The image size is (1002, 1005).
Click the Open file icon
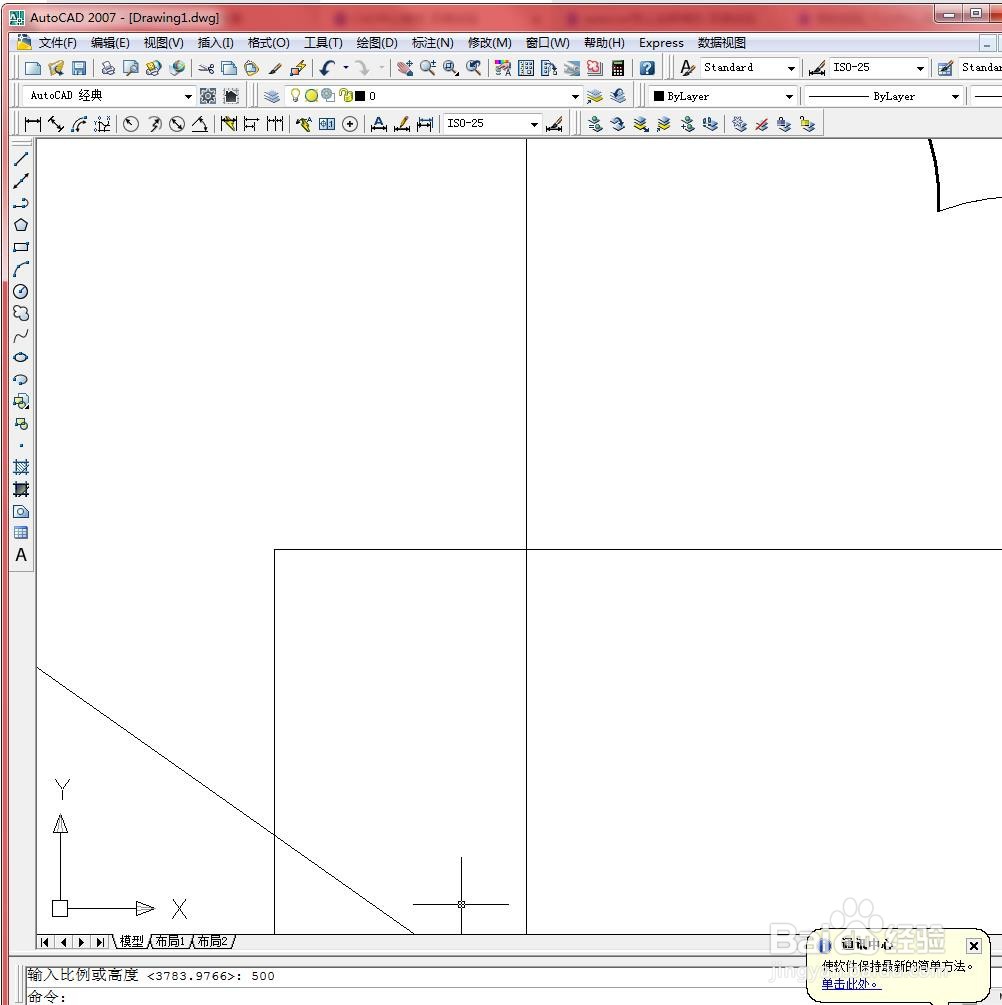click(56, 68)
